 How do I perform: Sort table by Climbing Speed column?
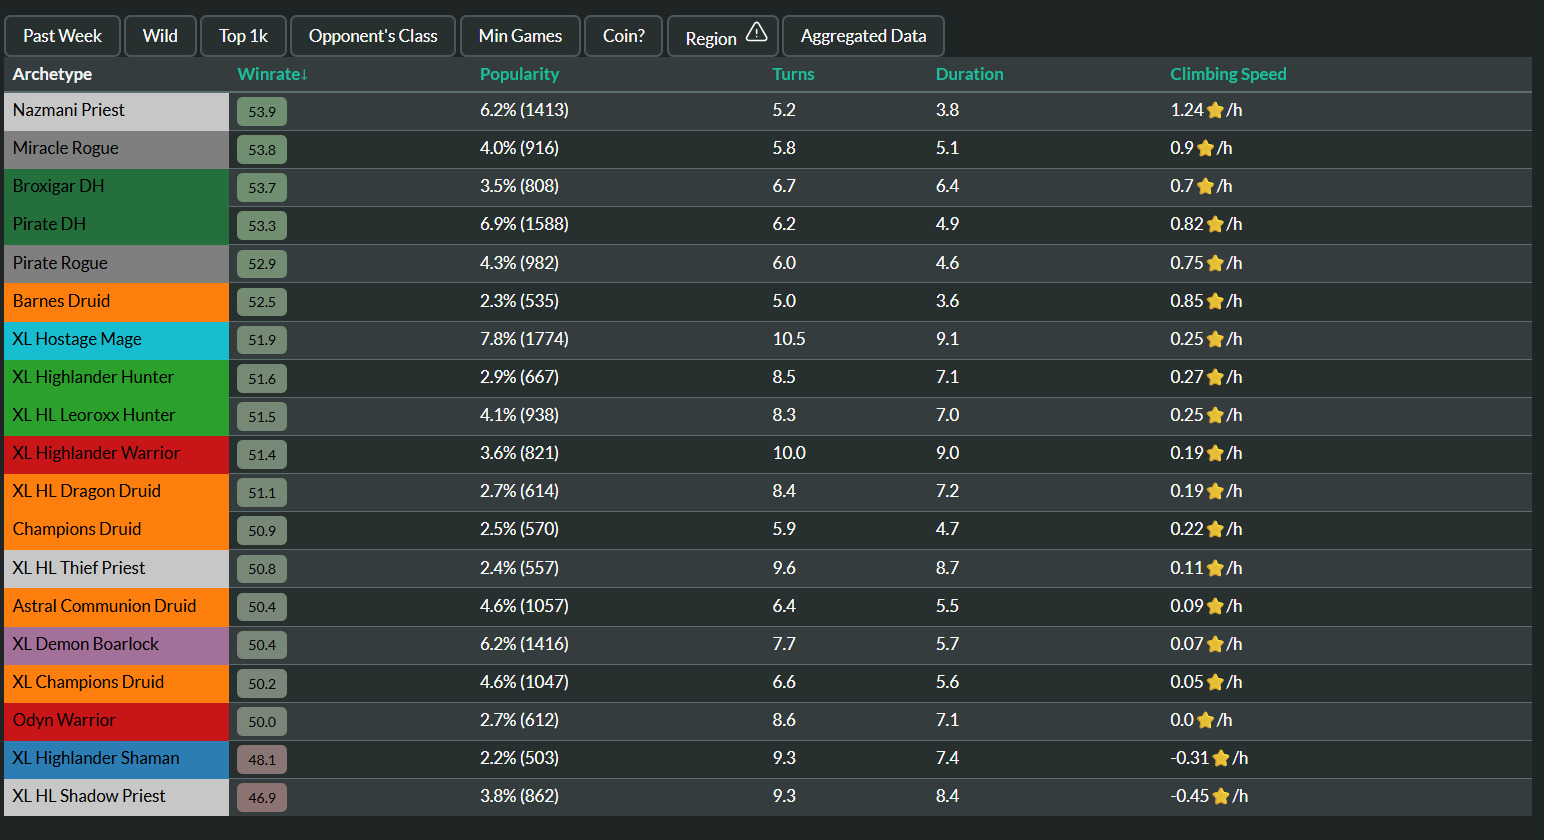[x=1228, y=74]
